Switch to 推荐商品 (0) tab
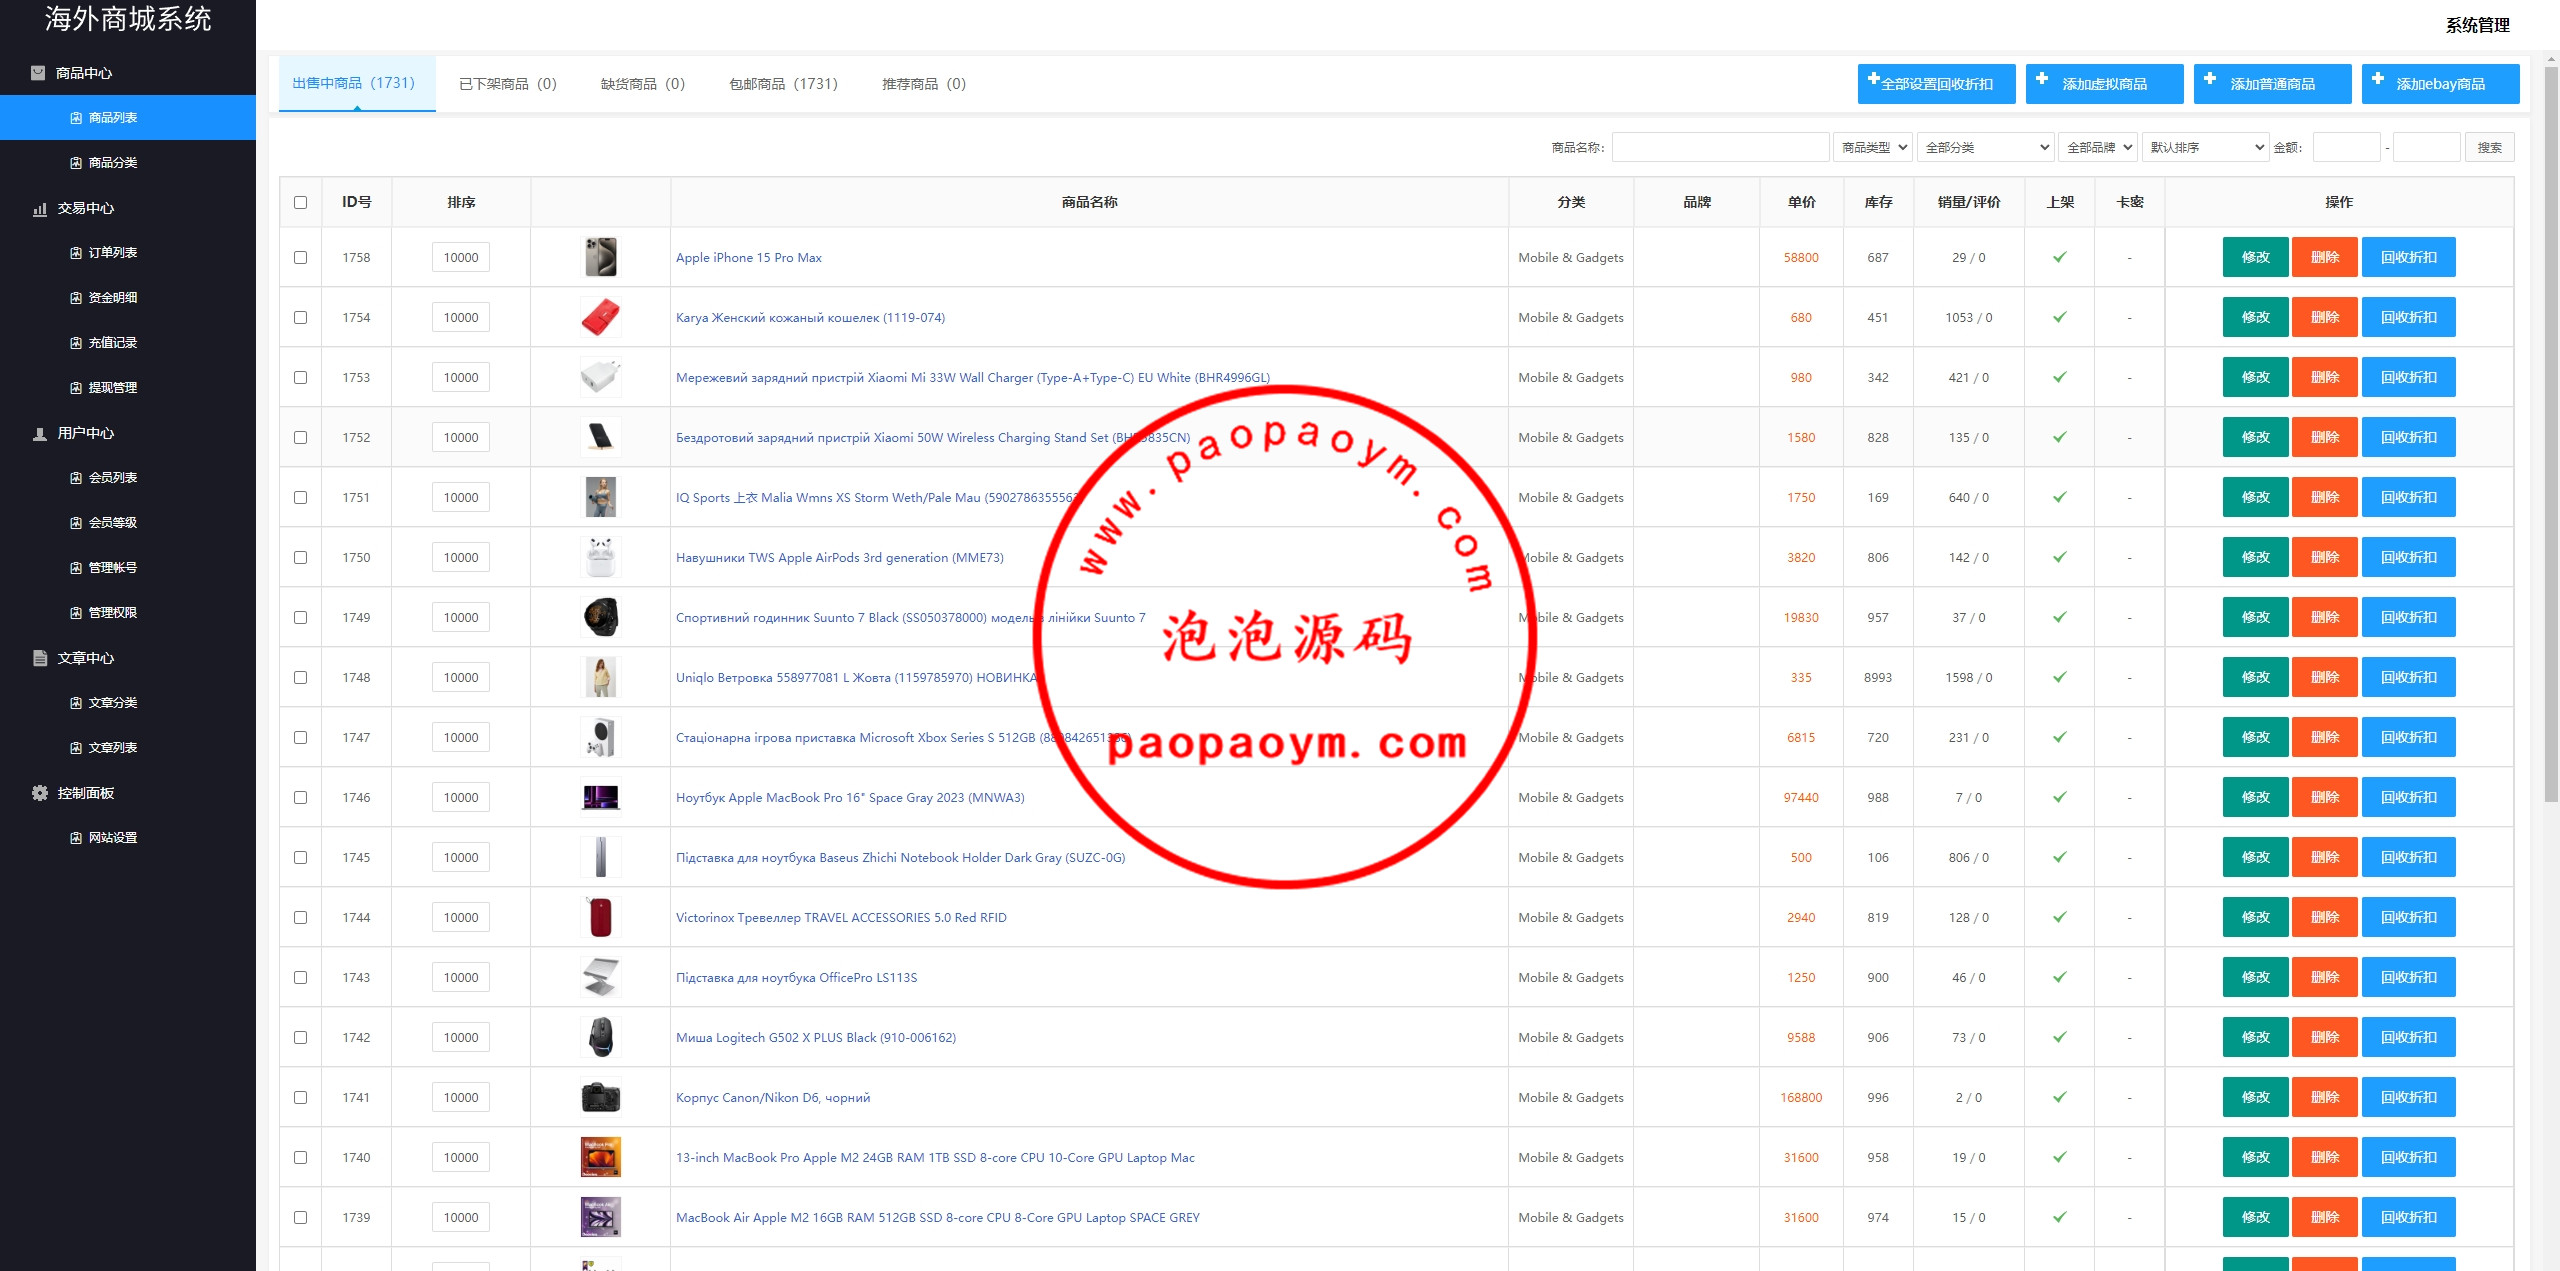 click(x=924, y=84)
